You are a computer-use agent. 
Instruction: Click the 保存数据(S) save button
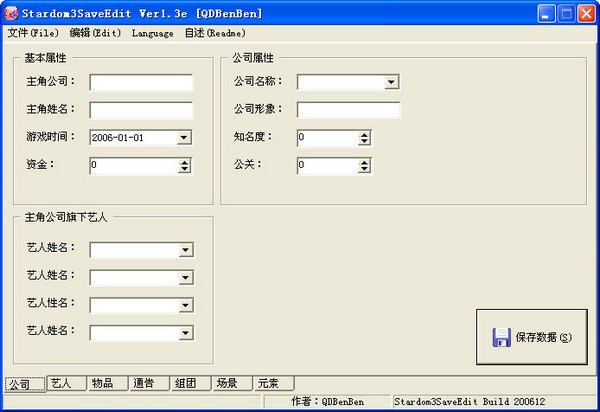(532, 337)
